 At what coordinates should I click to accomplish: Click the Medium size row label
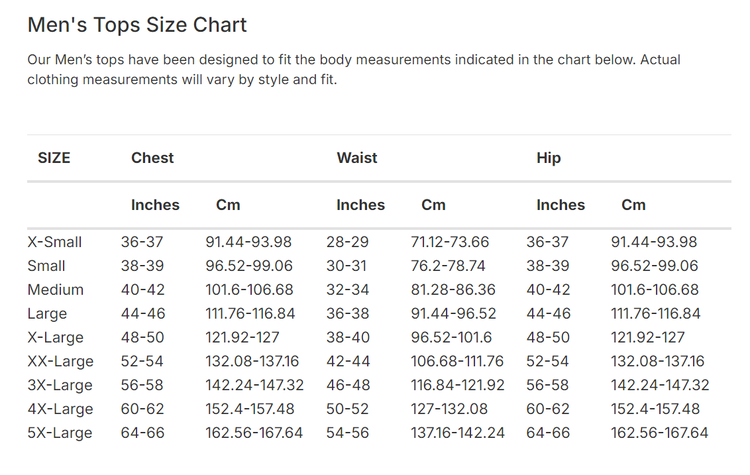(56, 290)
